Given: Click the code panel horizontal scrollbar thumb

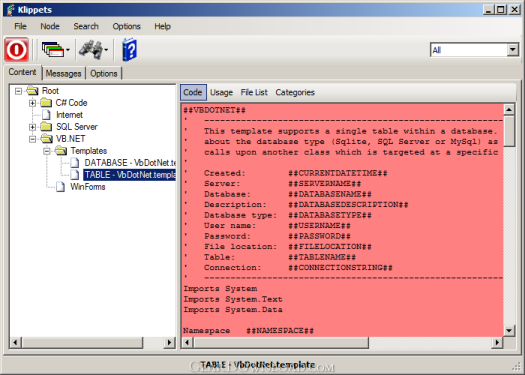Looking at the screenshot, I should tap(281, 343).
